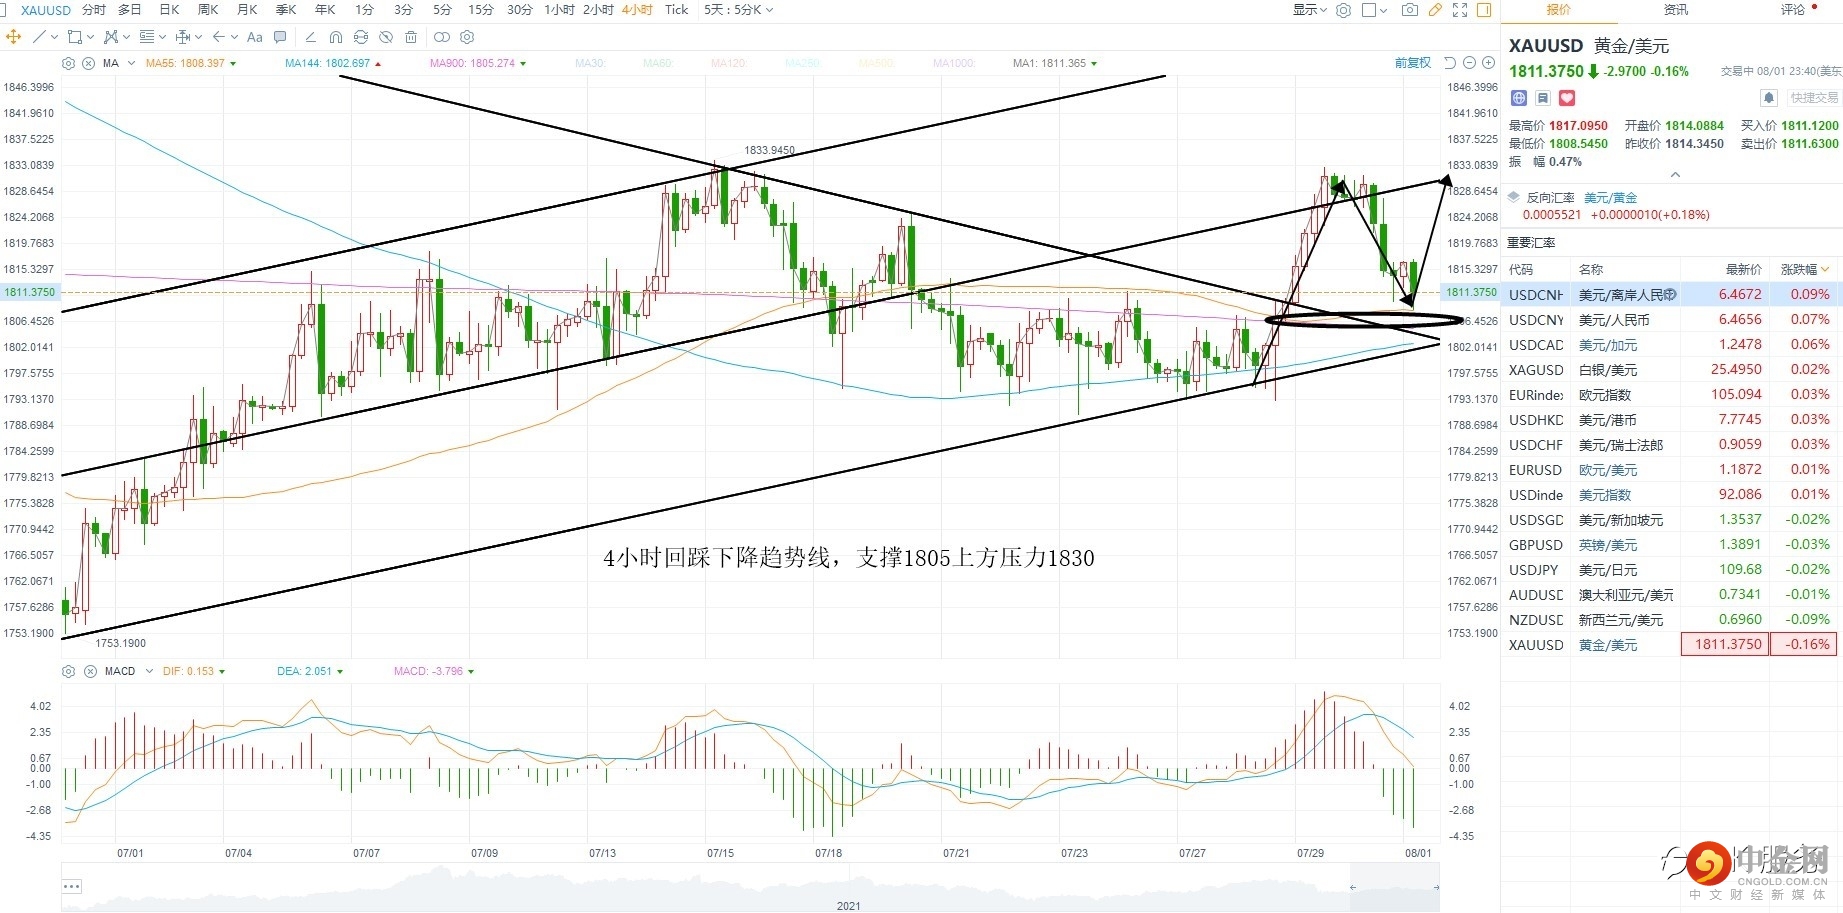Open chart settings gear next to 显示
The width and height of the screenshot is (1843, 913).
click(x=1343, y=10)
